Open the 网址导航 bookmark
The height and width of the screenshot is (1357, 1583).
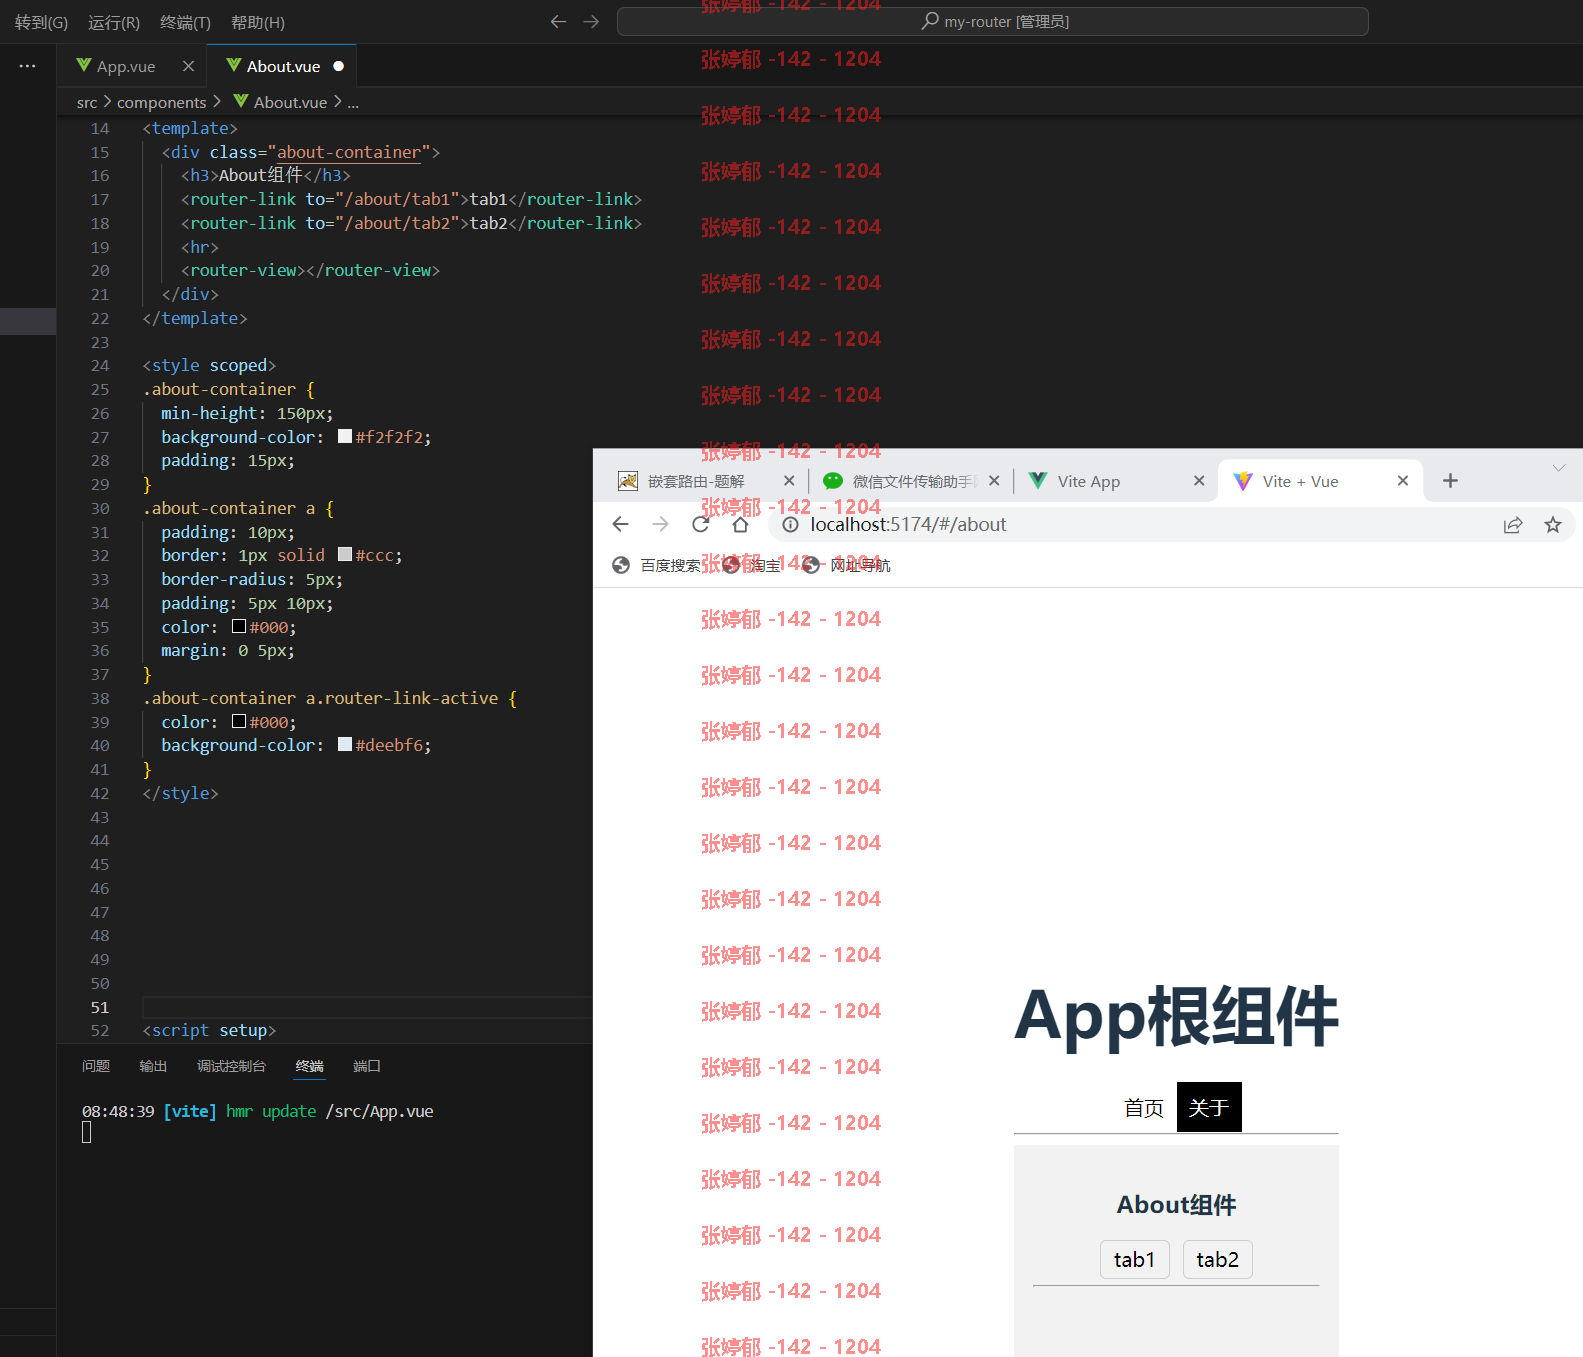click(846, 565)
